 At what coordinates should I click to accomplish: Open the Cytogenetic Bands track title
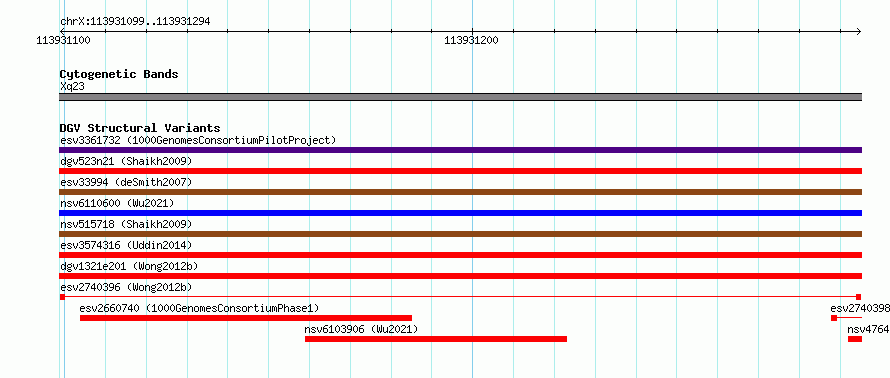point(119,74)
